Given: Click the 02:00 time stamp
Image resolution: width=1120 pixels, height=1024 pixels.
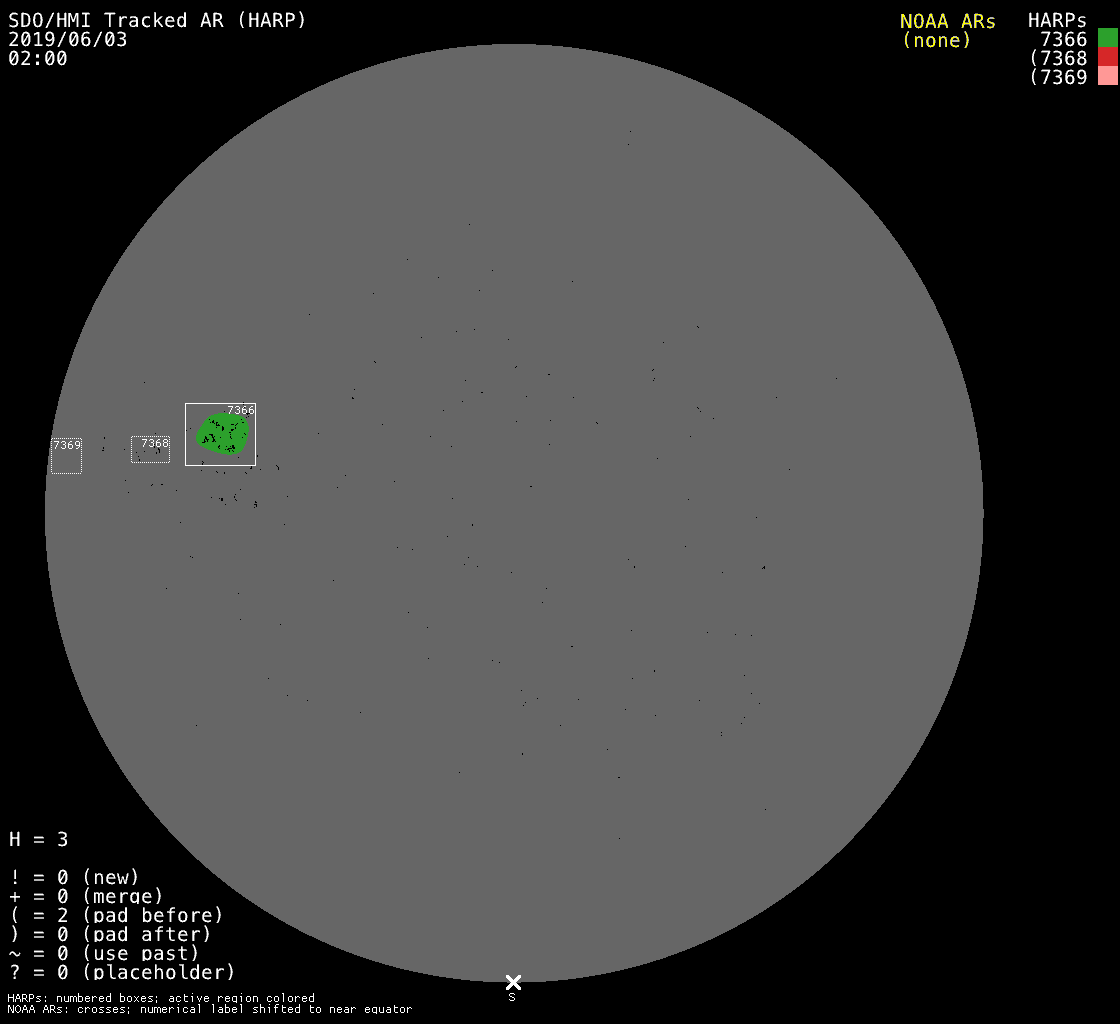Looking at the screenshot, I should pyautogui.click(x=38, y=59).
